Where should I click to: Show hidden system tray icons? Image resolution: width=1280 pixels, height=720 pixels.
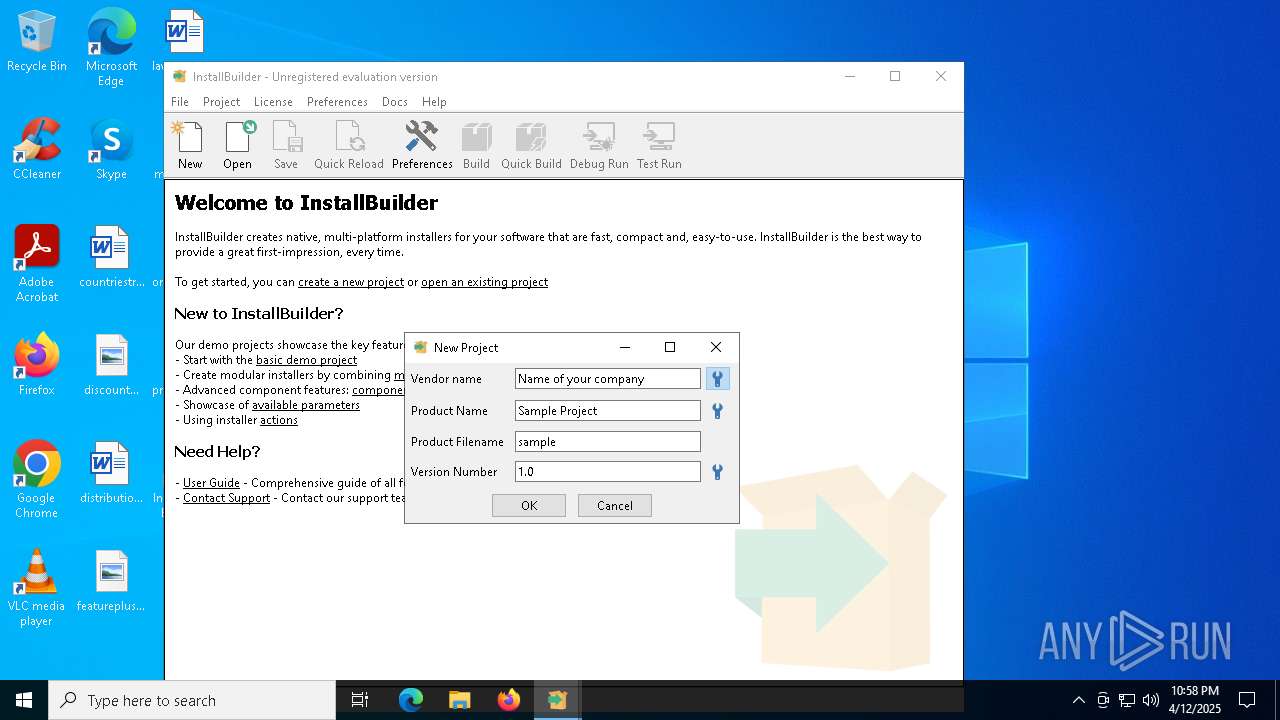click(1078, 700)
